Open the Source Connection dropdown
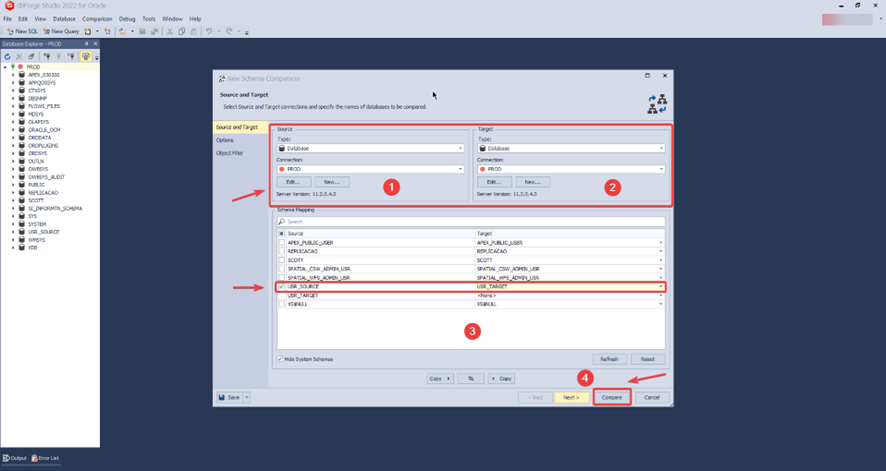The width and height of the screenshot is (886, 471). click(460, 169)
